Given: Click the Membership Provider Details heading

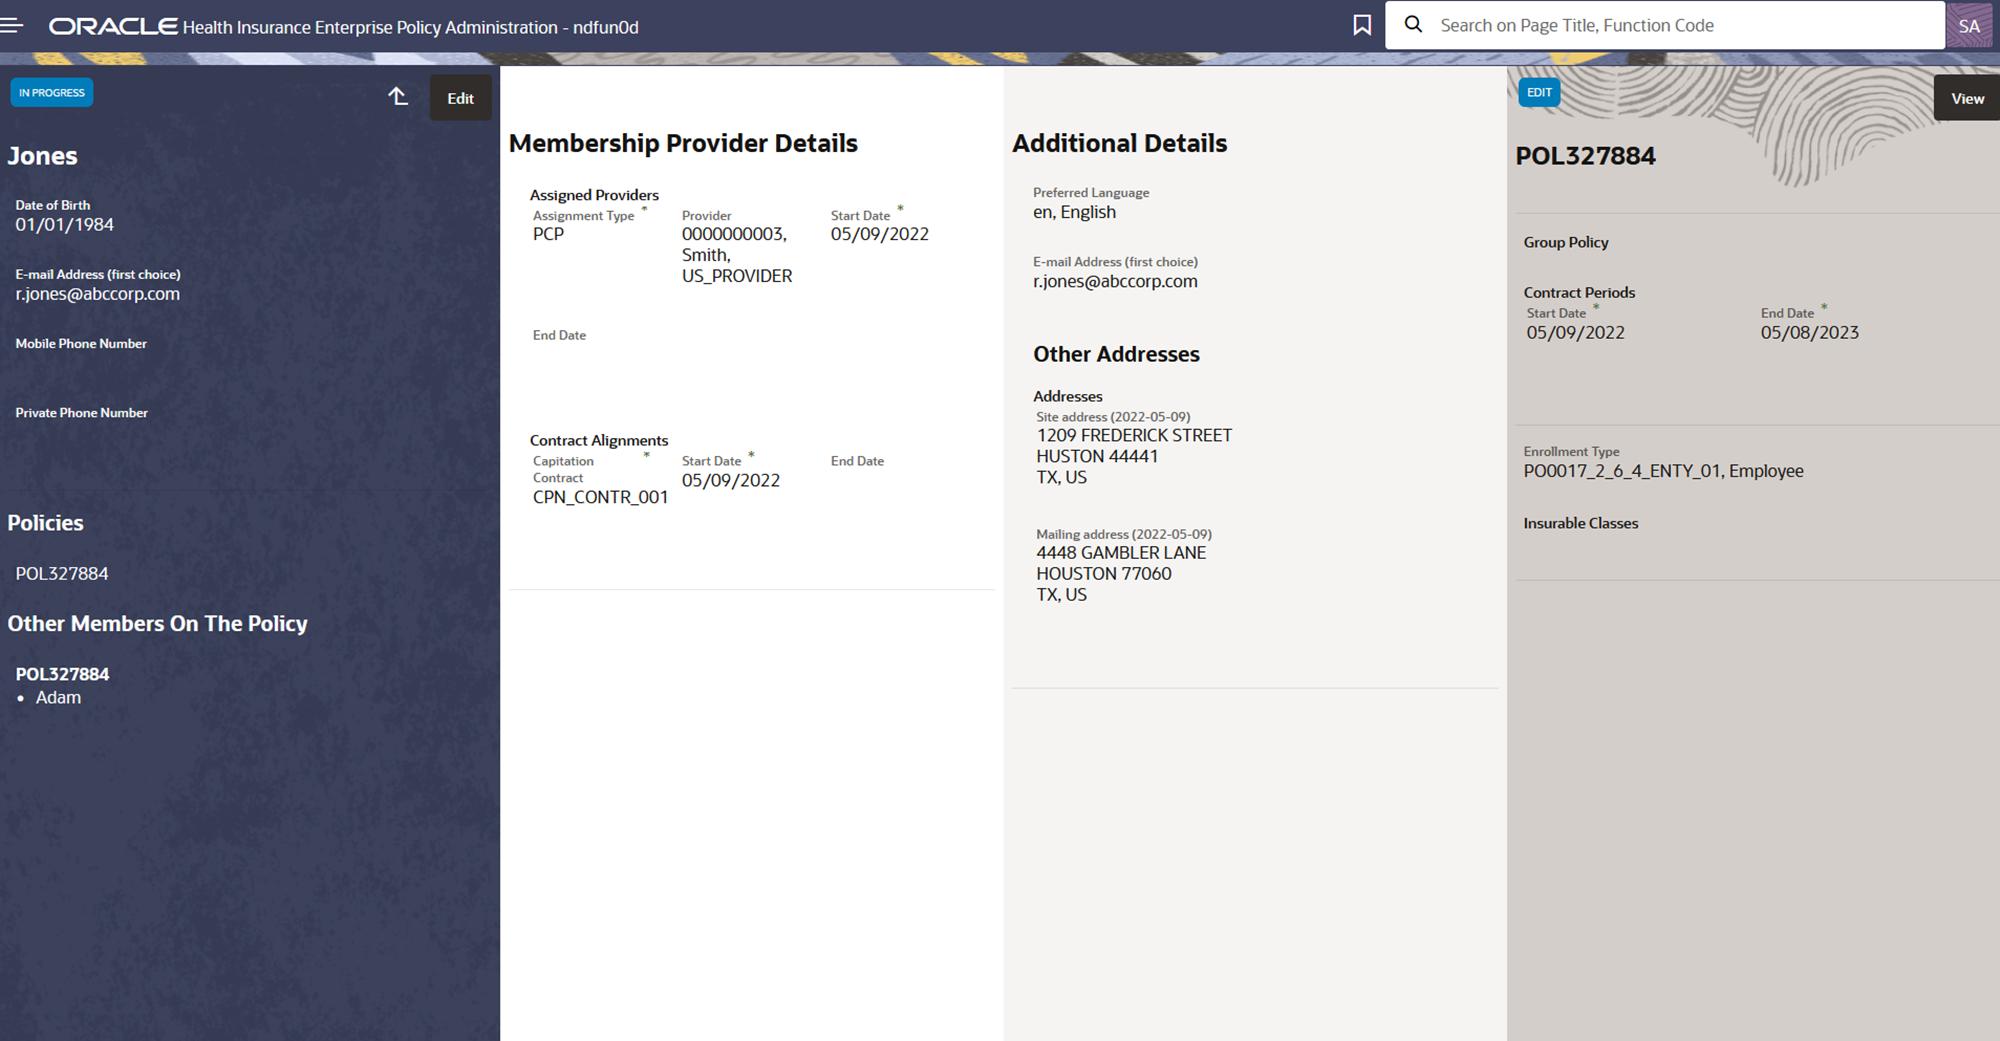Looking at the screenshot, I should (683, 143).
